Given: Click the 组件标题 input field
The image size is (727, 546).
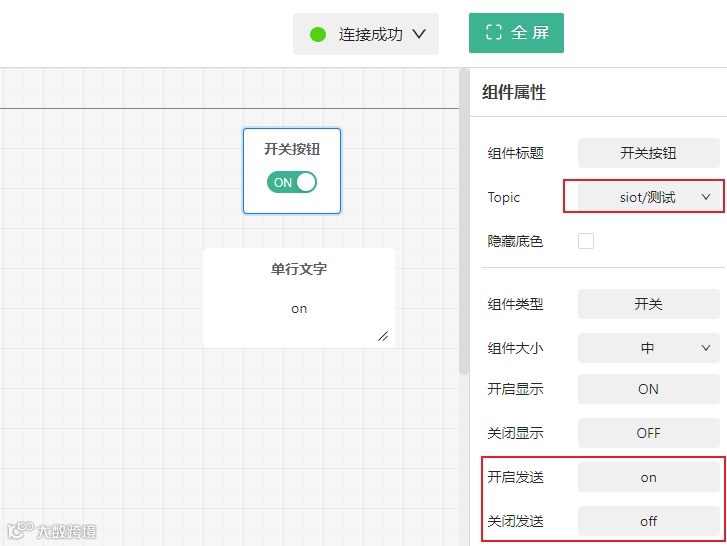Looking at the screenshot, I should coord(649,153).
